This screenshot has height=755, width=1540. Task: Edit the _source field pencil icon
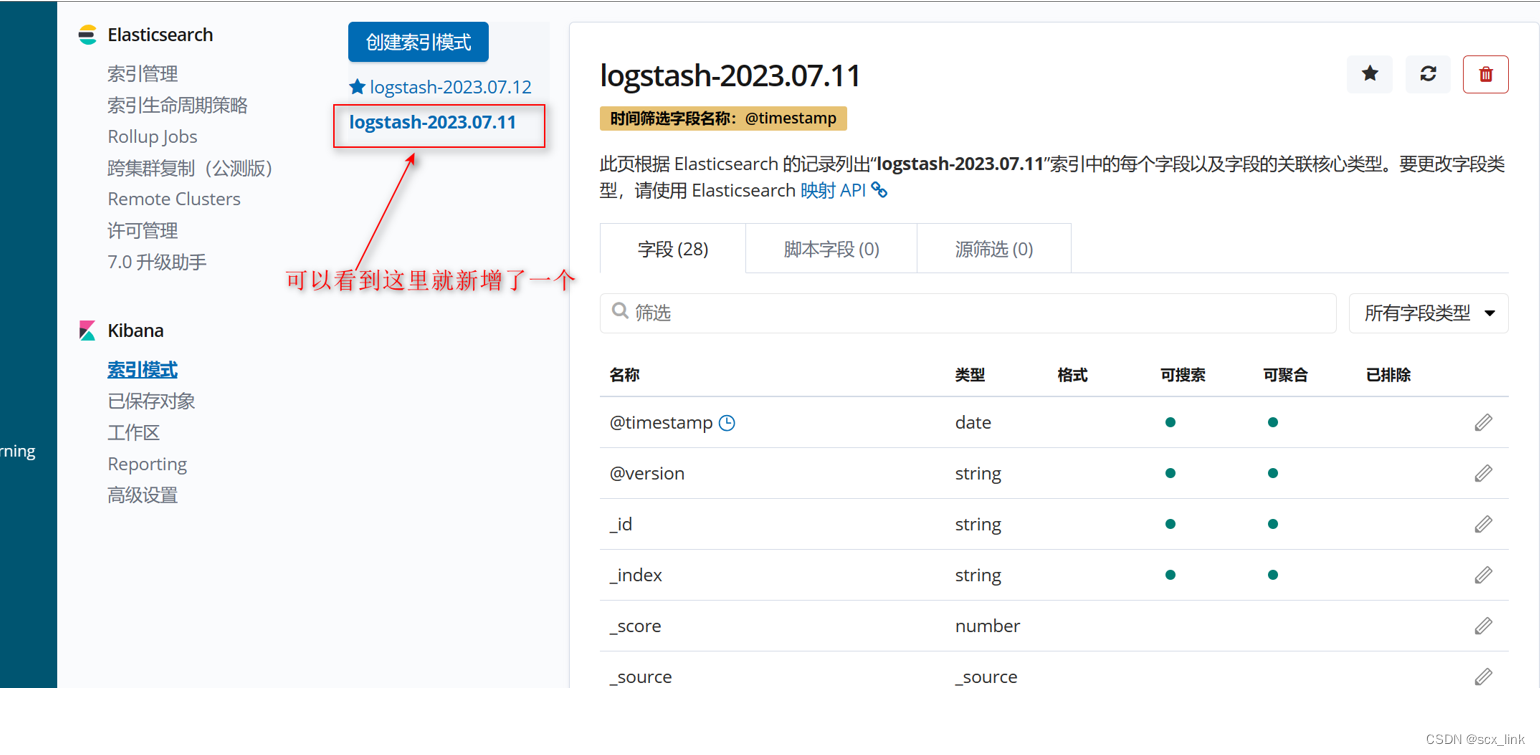[1483, 677]
